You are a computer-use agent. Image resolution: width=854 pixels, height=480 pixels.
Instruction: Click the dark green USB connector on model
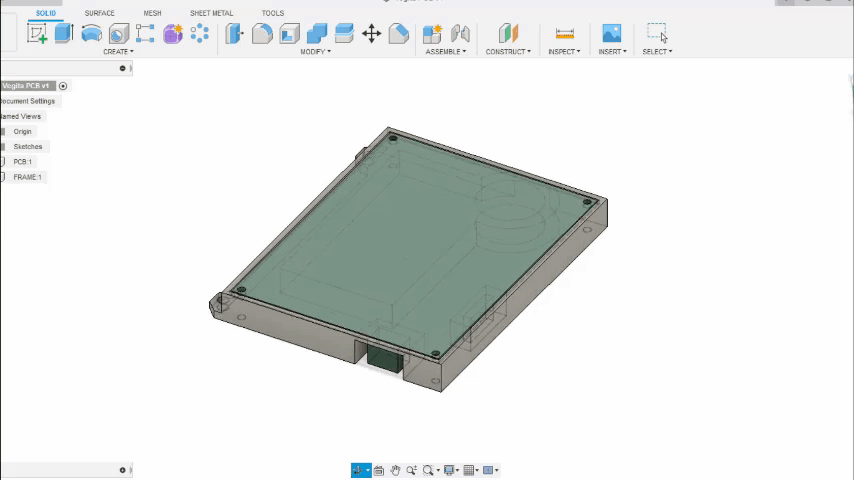coord(385,360)
